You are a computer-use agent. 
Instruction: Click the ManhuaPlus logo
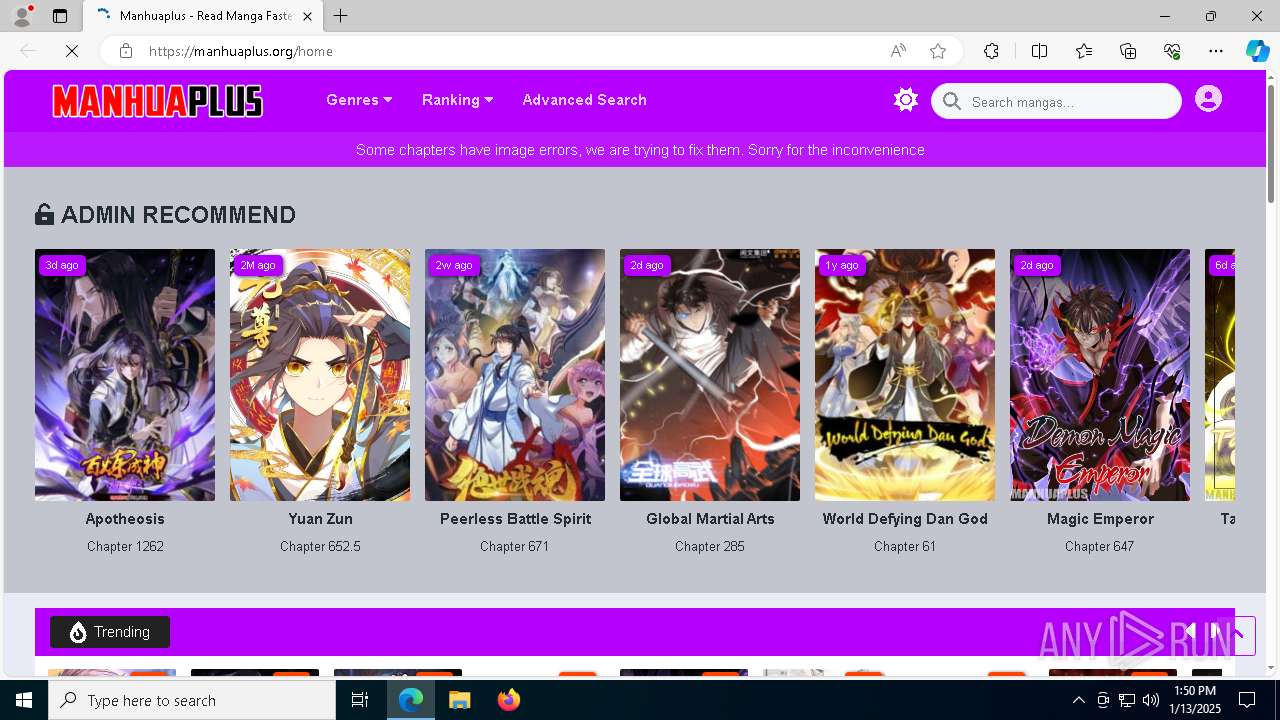157,101
